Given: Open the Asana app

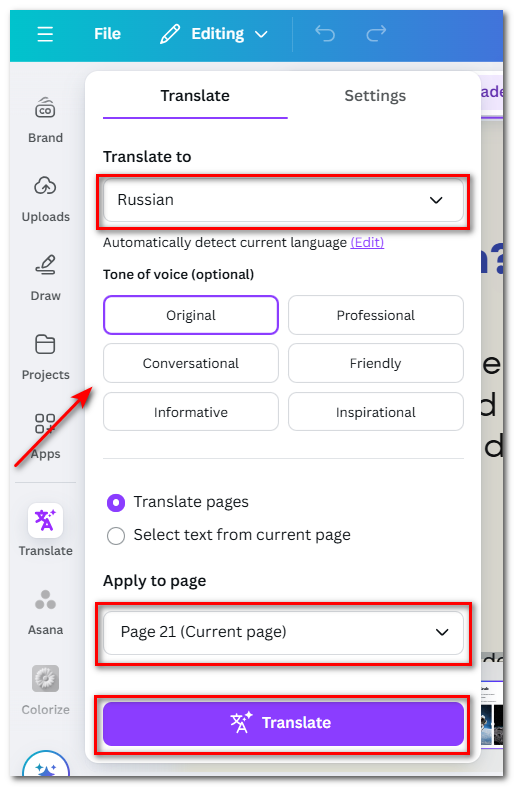Looking at the screenshot, I should tap(45, 612).
